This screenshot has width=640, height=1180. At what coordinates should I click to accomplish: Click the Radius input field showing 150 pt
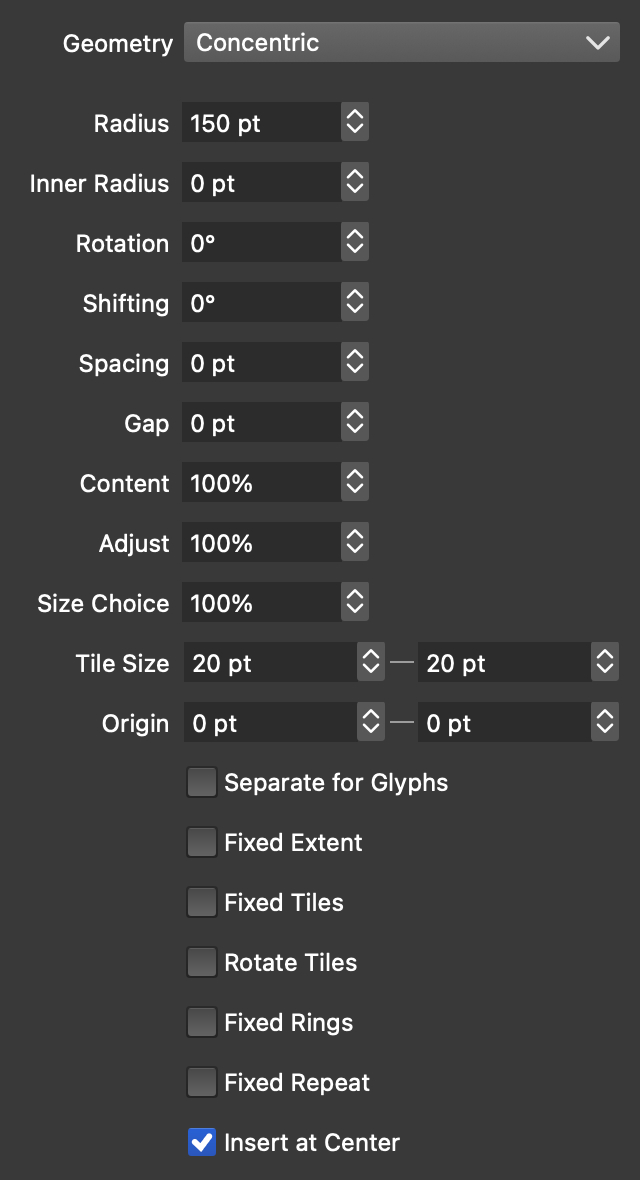pyautogui.click(x=261, y=123)
